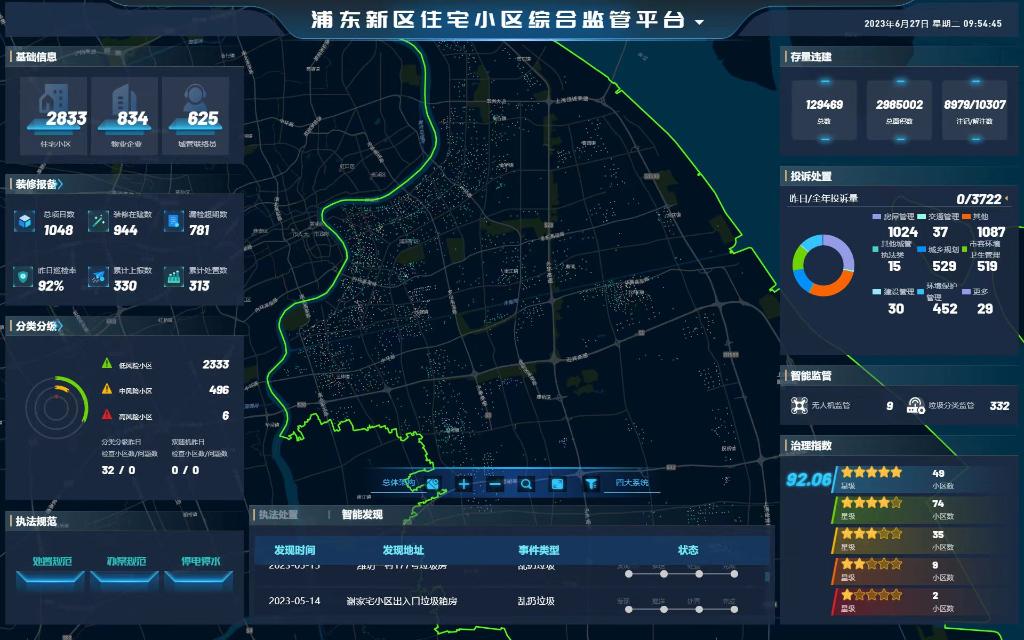
Task: Expand the 装修报备 section chevron
Action: click(62, 184)
